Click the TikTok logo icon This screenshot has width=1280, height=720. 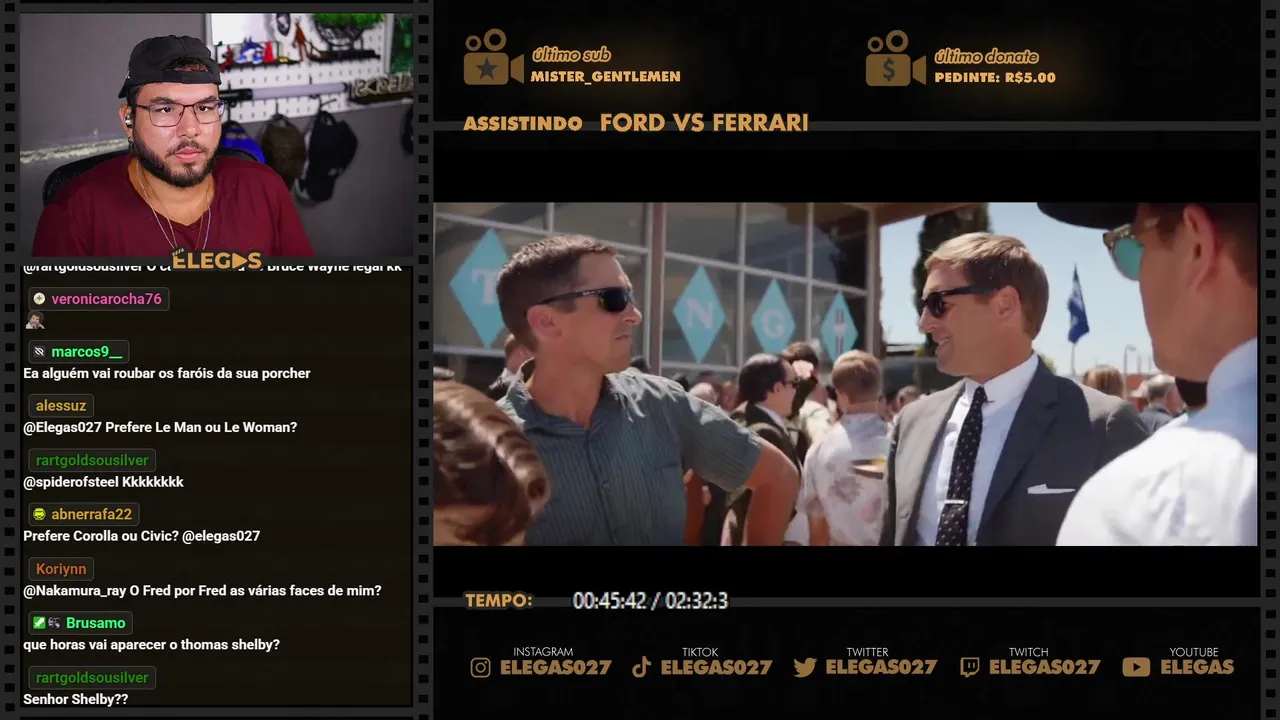642,667
